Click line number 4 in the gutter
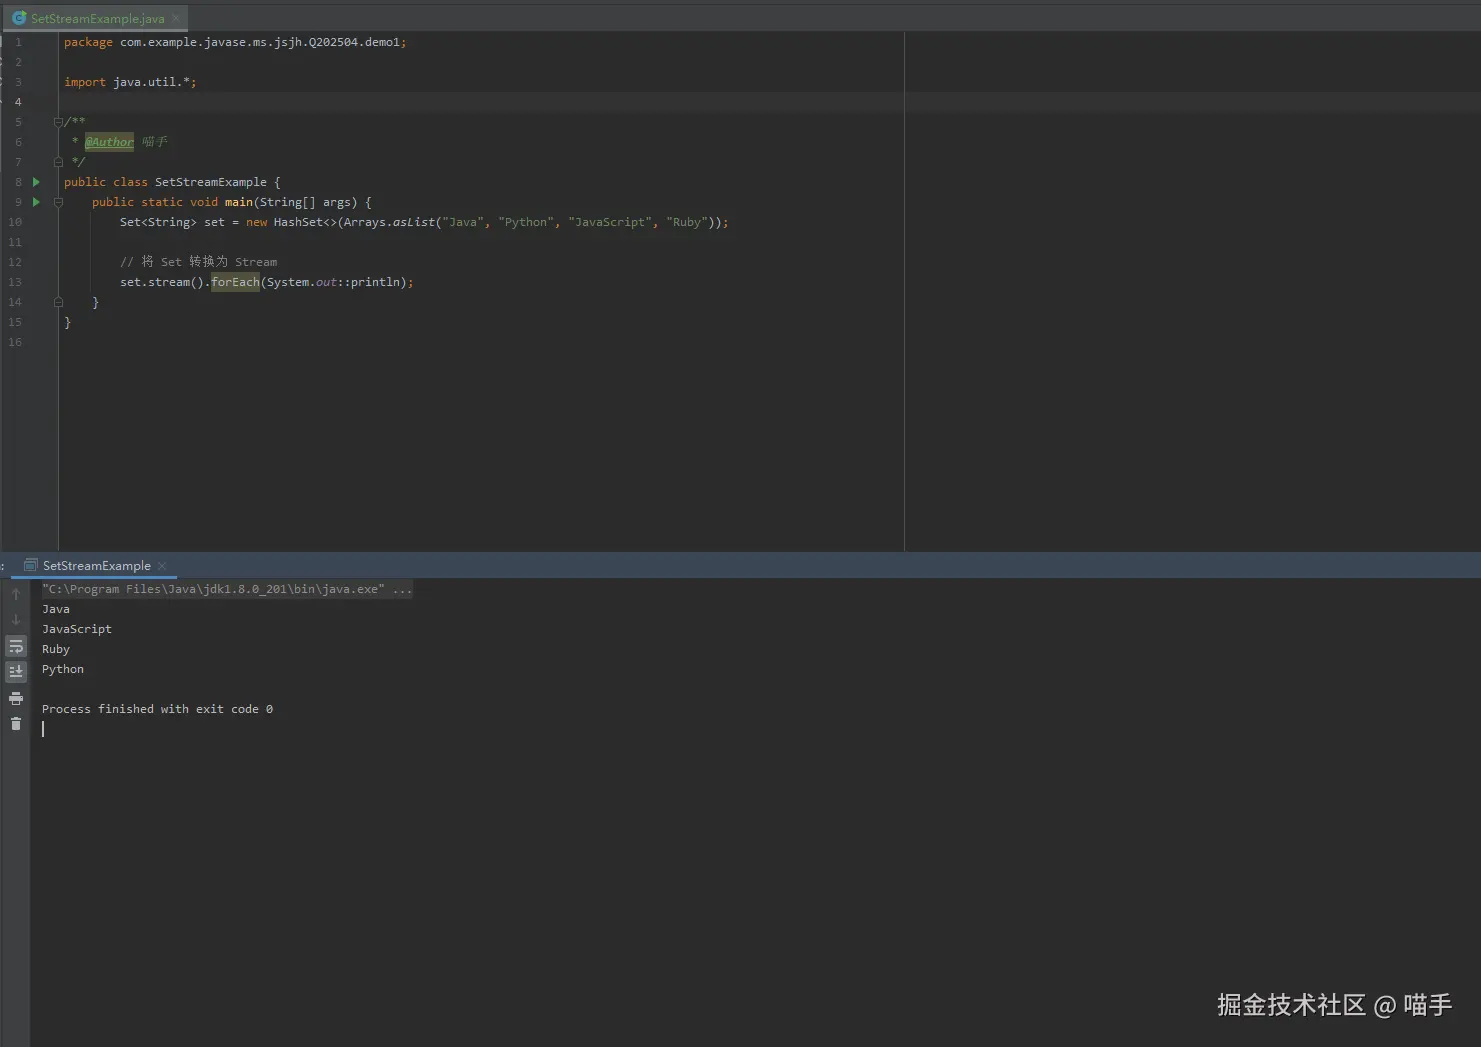The height and width of the screenshot is (1047, 1481). click(x=18, y=102)
